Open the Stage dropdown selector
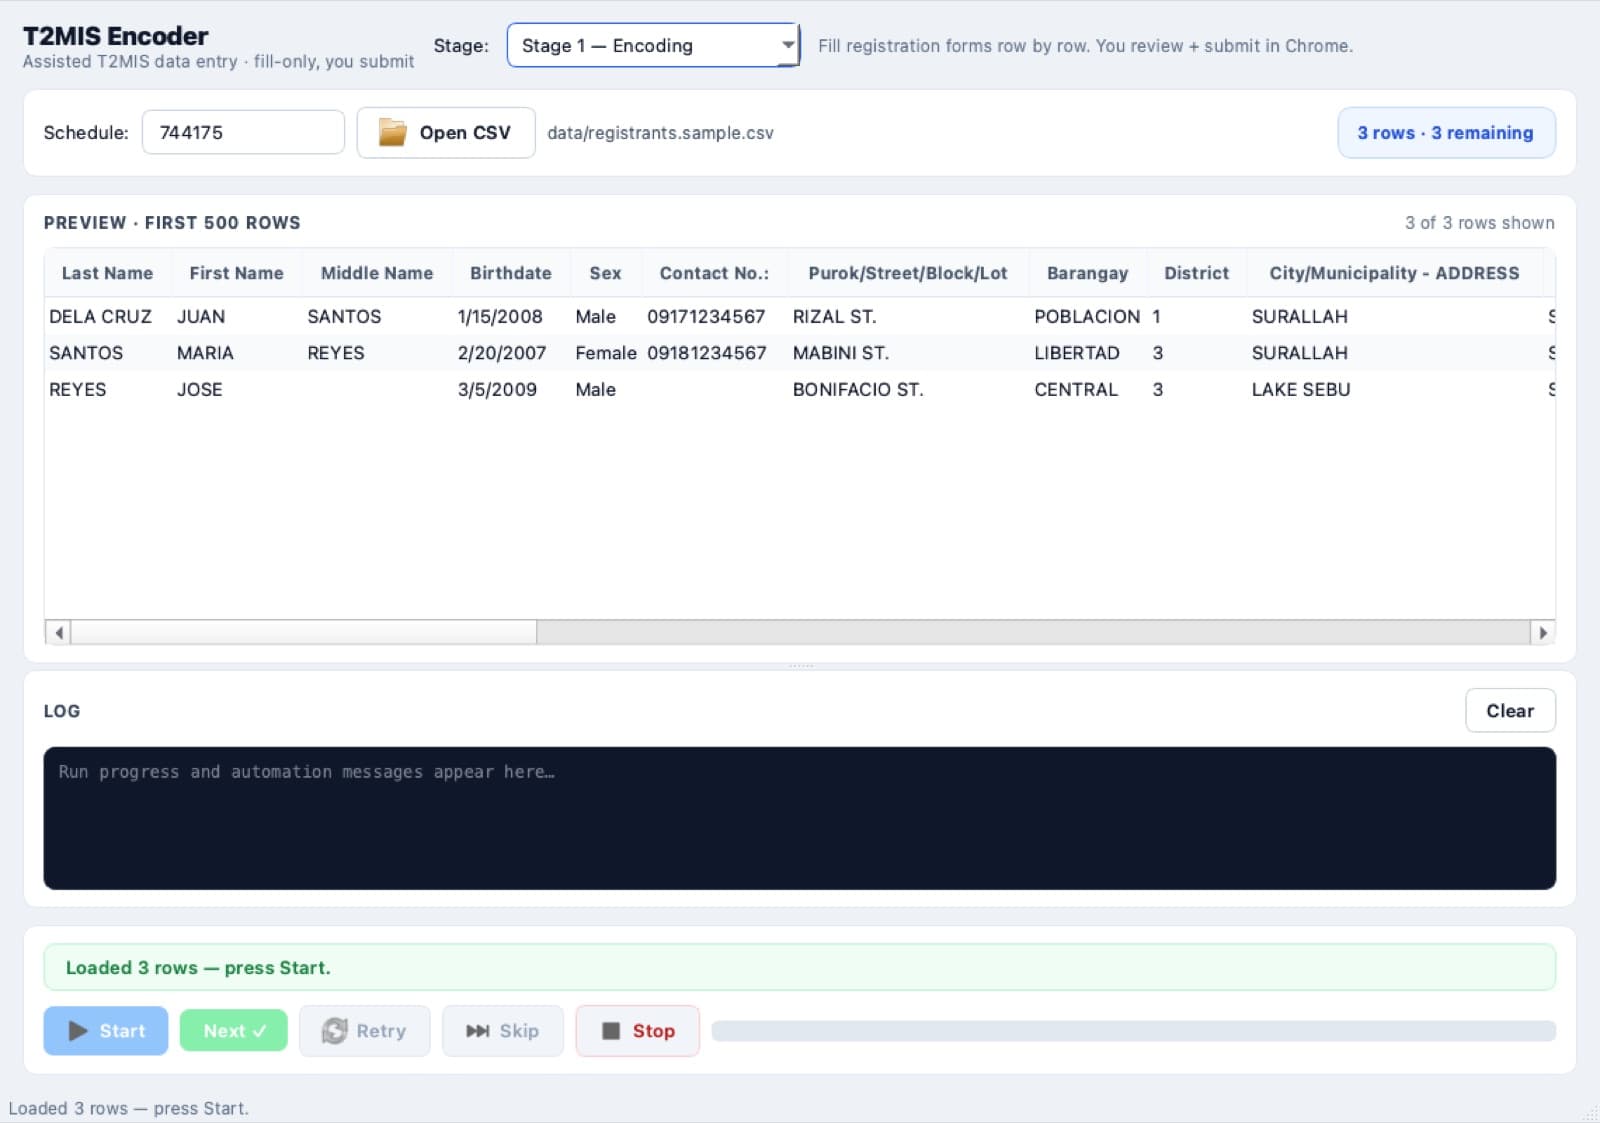The width and height of the screenshot is (1600, 1123). tap(653, 45)
